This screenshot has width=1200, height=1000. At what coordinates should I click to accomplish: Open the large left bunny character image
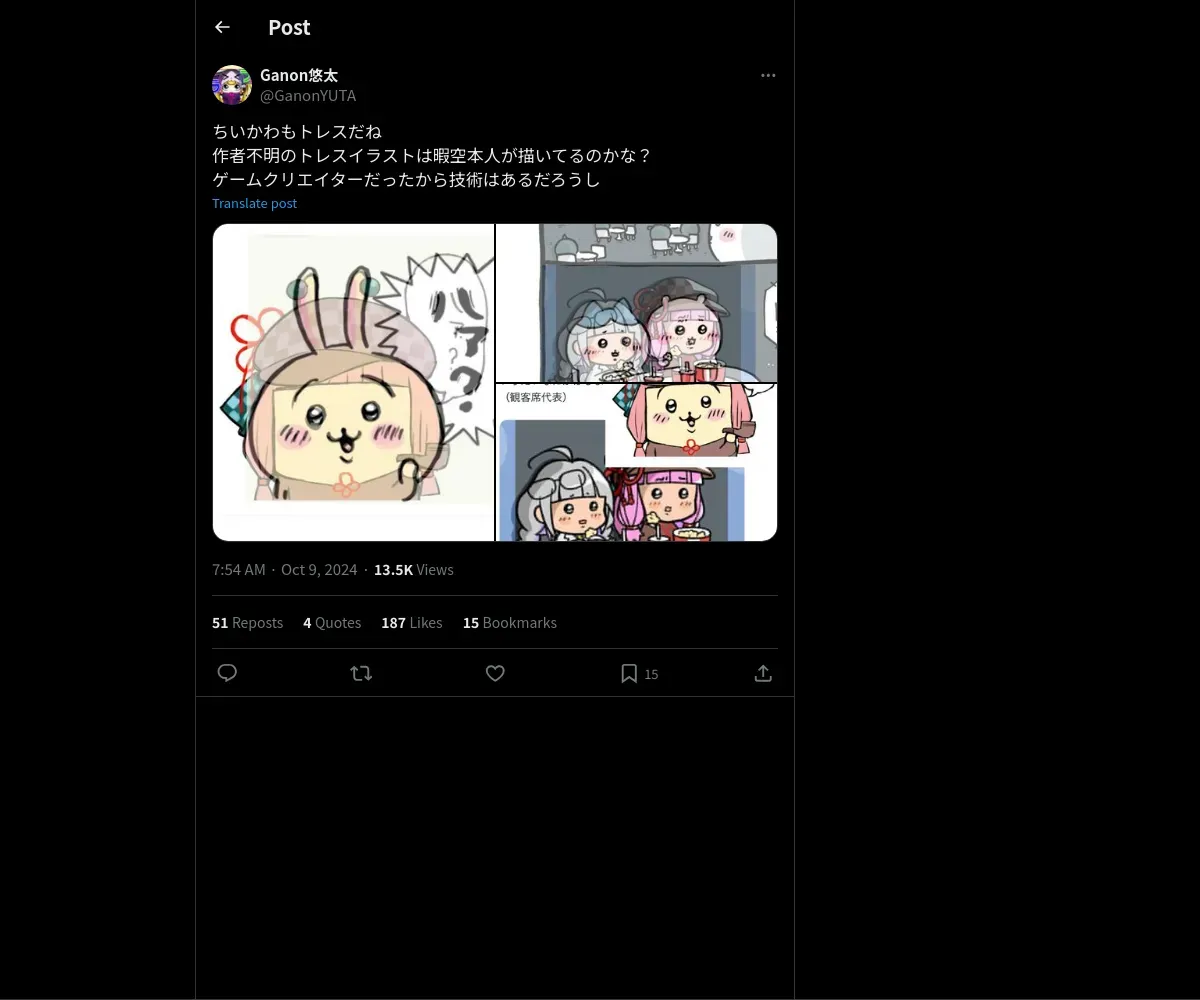[353, 382]
